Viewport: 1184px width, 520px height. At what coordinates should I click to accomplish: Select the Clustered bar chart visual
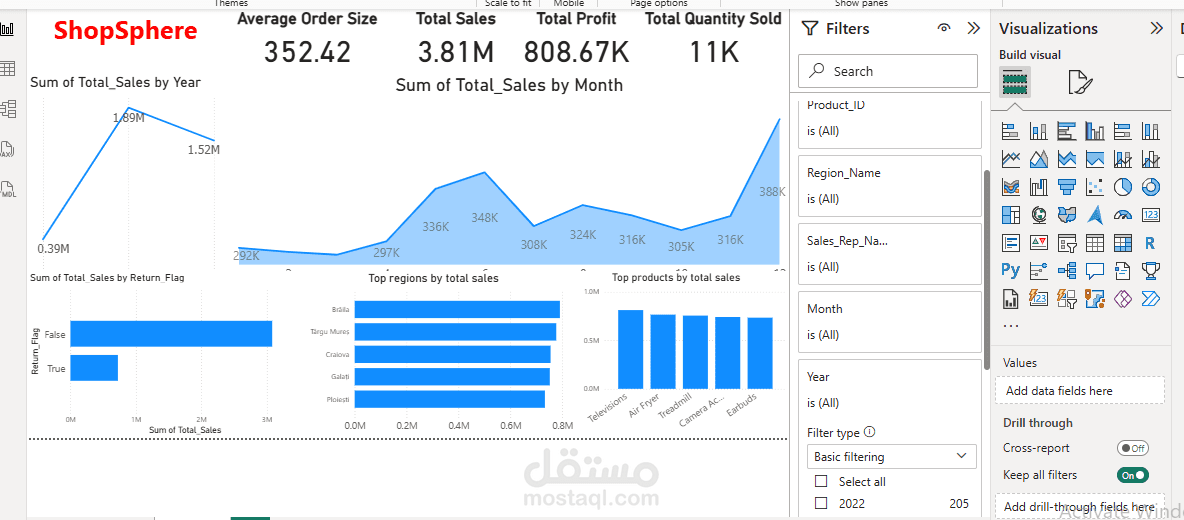pyautogui.click(x=1067, y=131)
